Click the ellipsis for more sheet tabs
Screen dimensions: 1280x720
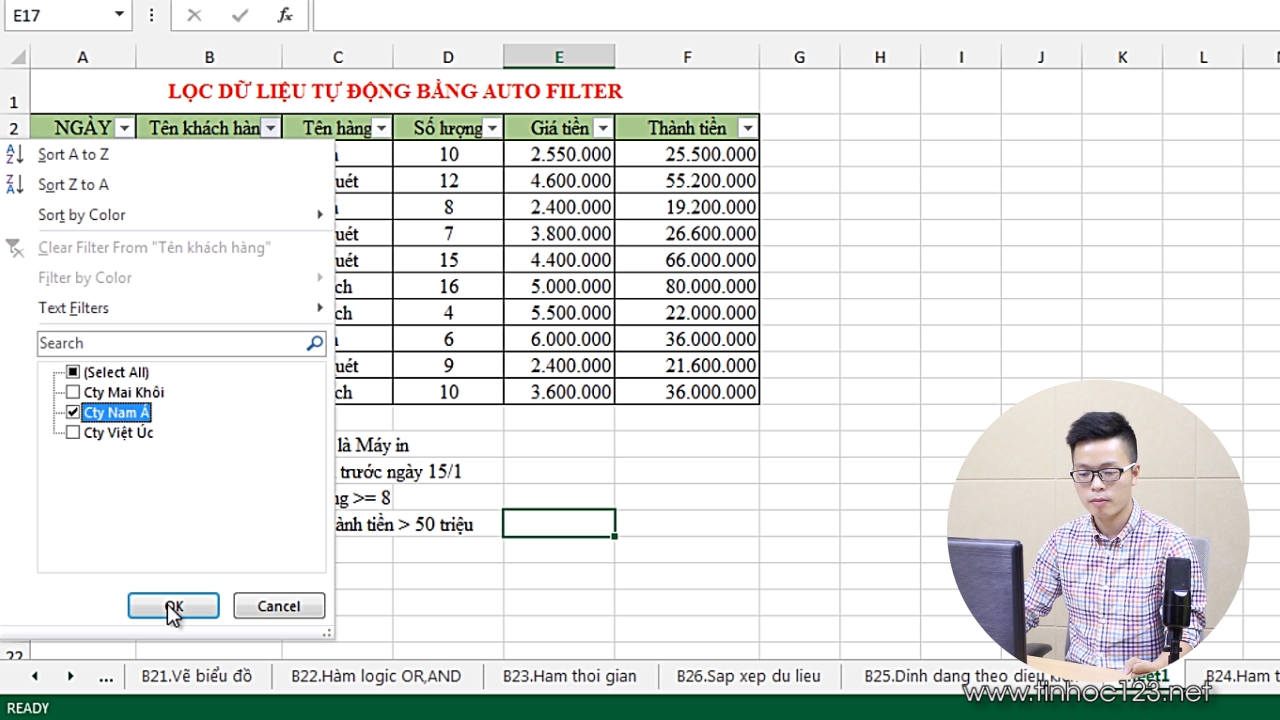(106, 676)
